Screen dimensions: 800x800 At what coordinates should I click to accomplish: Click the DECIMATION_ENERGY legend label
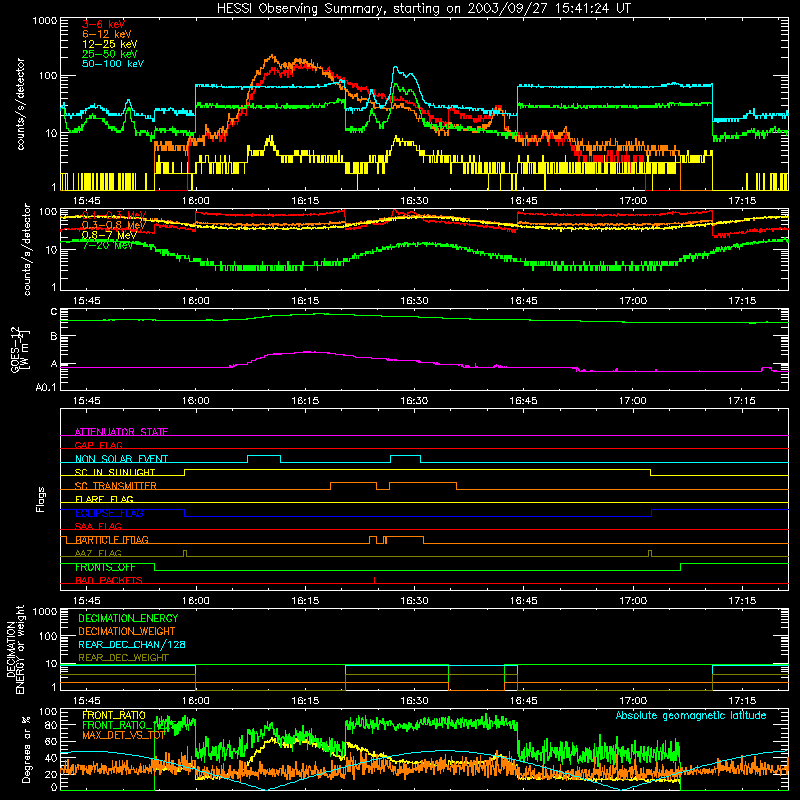click(x=128, y=618)
